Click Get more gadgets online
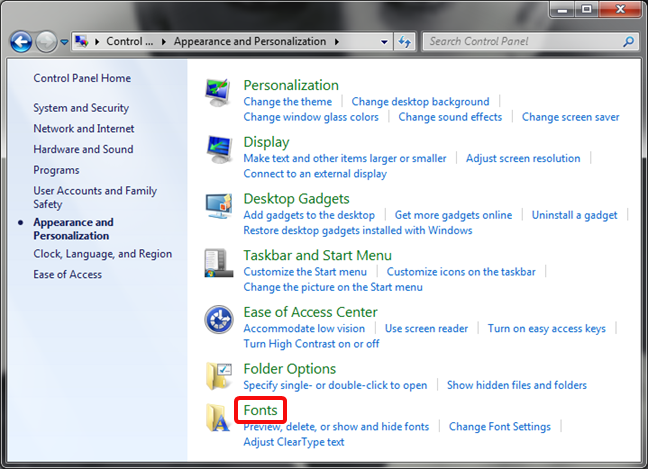 453,215
